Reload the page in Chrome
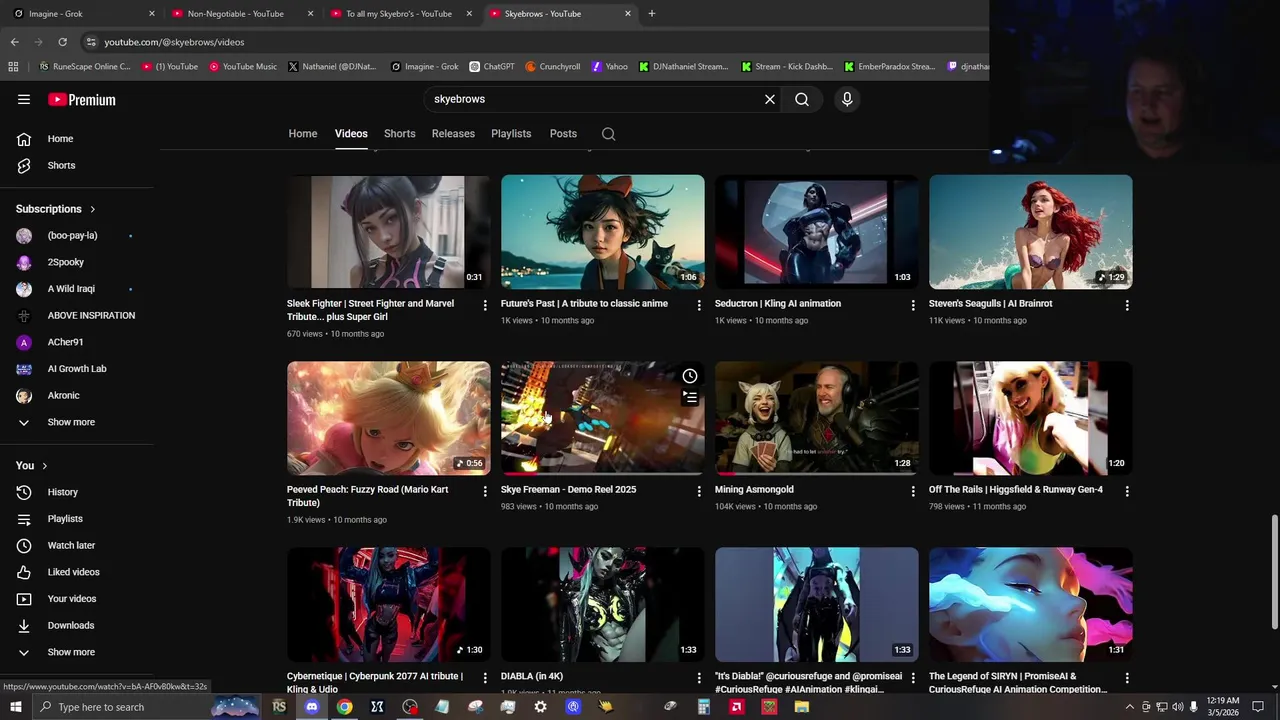1280x720 pixels. [x=62, y=42]
